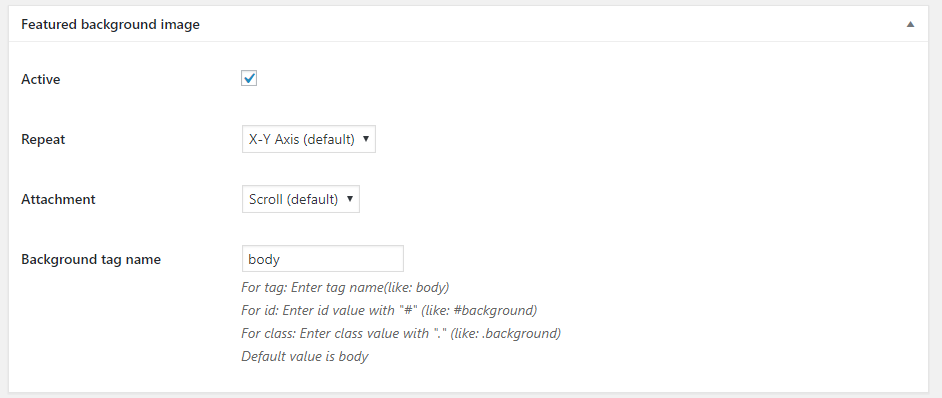
Task: Click the 'Default value is body' hint
Action: (x=305, y=356)
